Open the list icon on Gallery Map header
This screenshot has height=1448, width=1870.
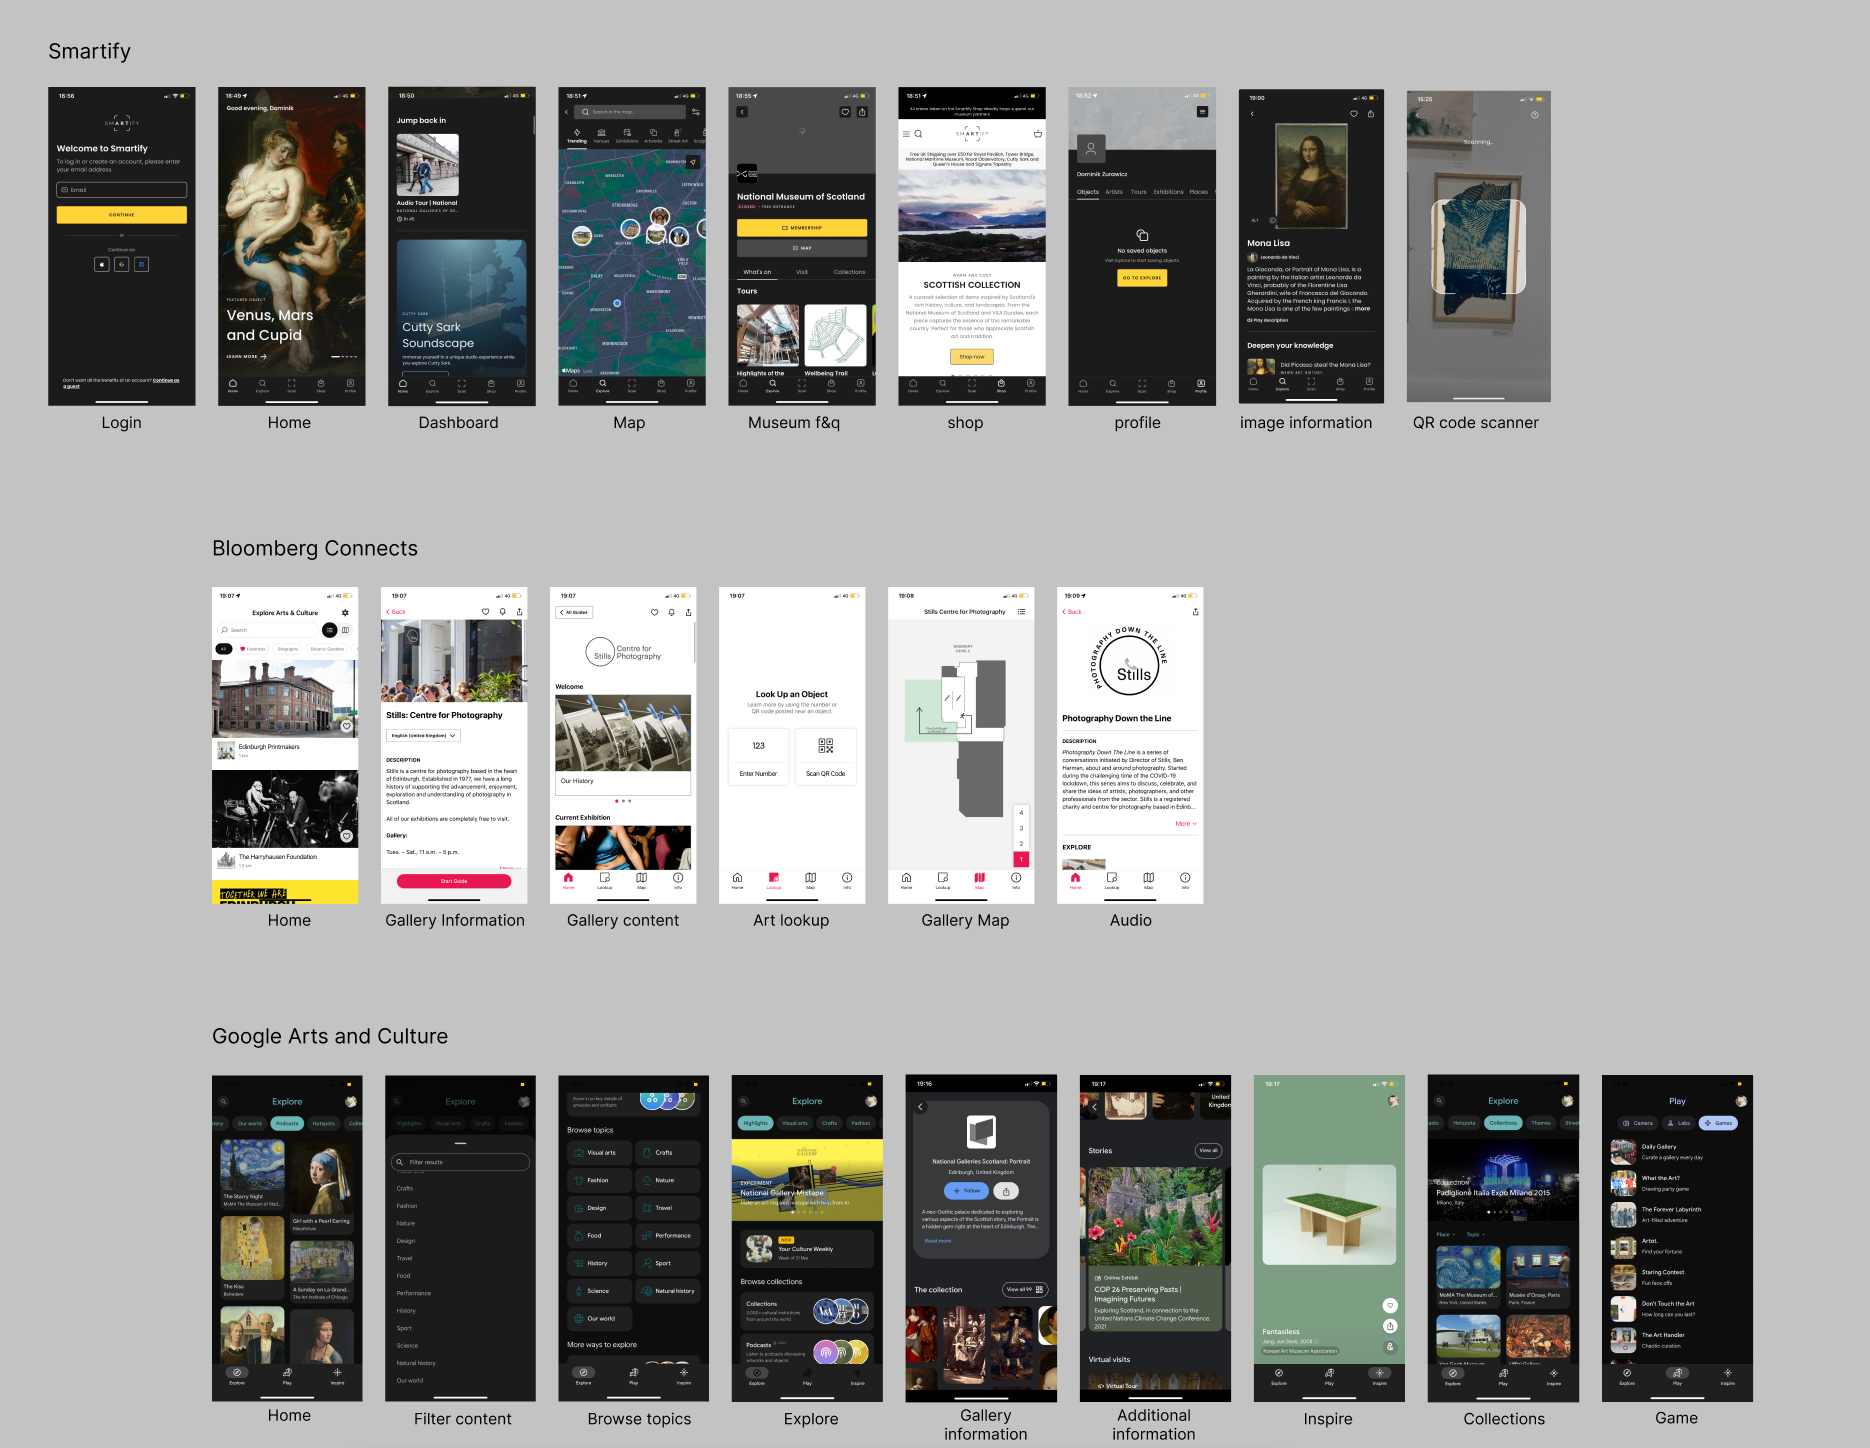pyautogui.click(x=1021, y=611)
